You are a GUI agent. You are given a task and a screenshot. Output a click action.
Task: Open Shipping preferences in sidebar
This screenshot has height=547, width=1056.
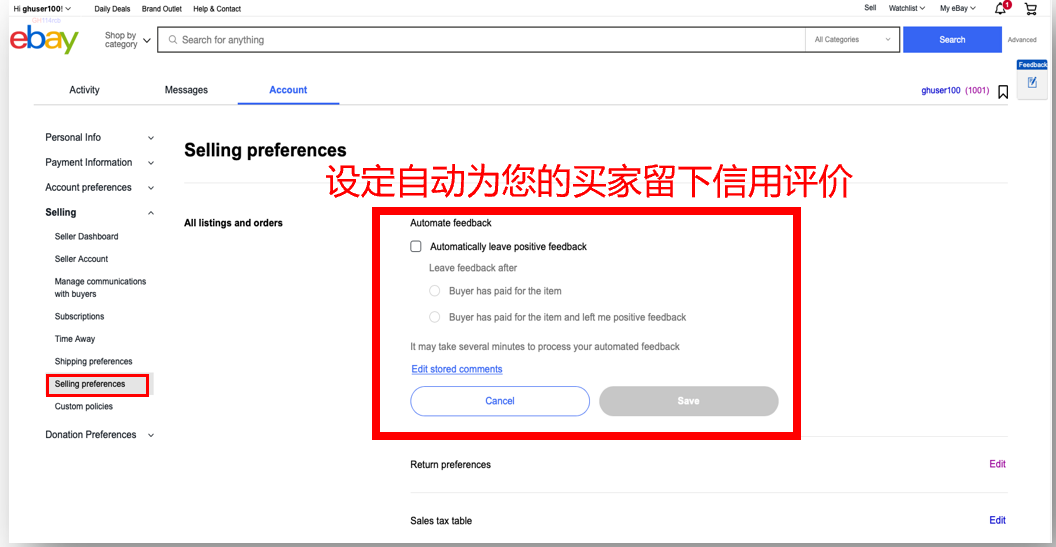coord(94,361)
